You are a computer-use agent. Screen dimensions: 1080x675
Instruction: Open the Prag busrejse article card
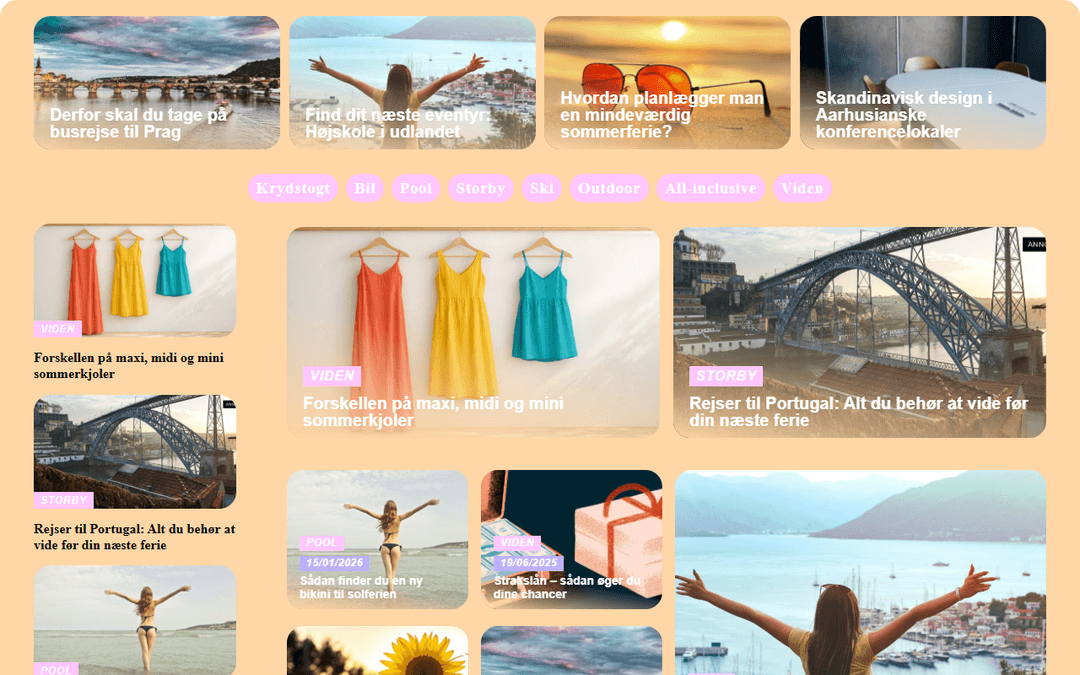click(x=157, y=83)
